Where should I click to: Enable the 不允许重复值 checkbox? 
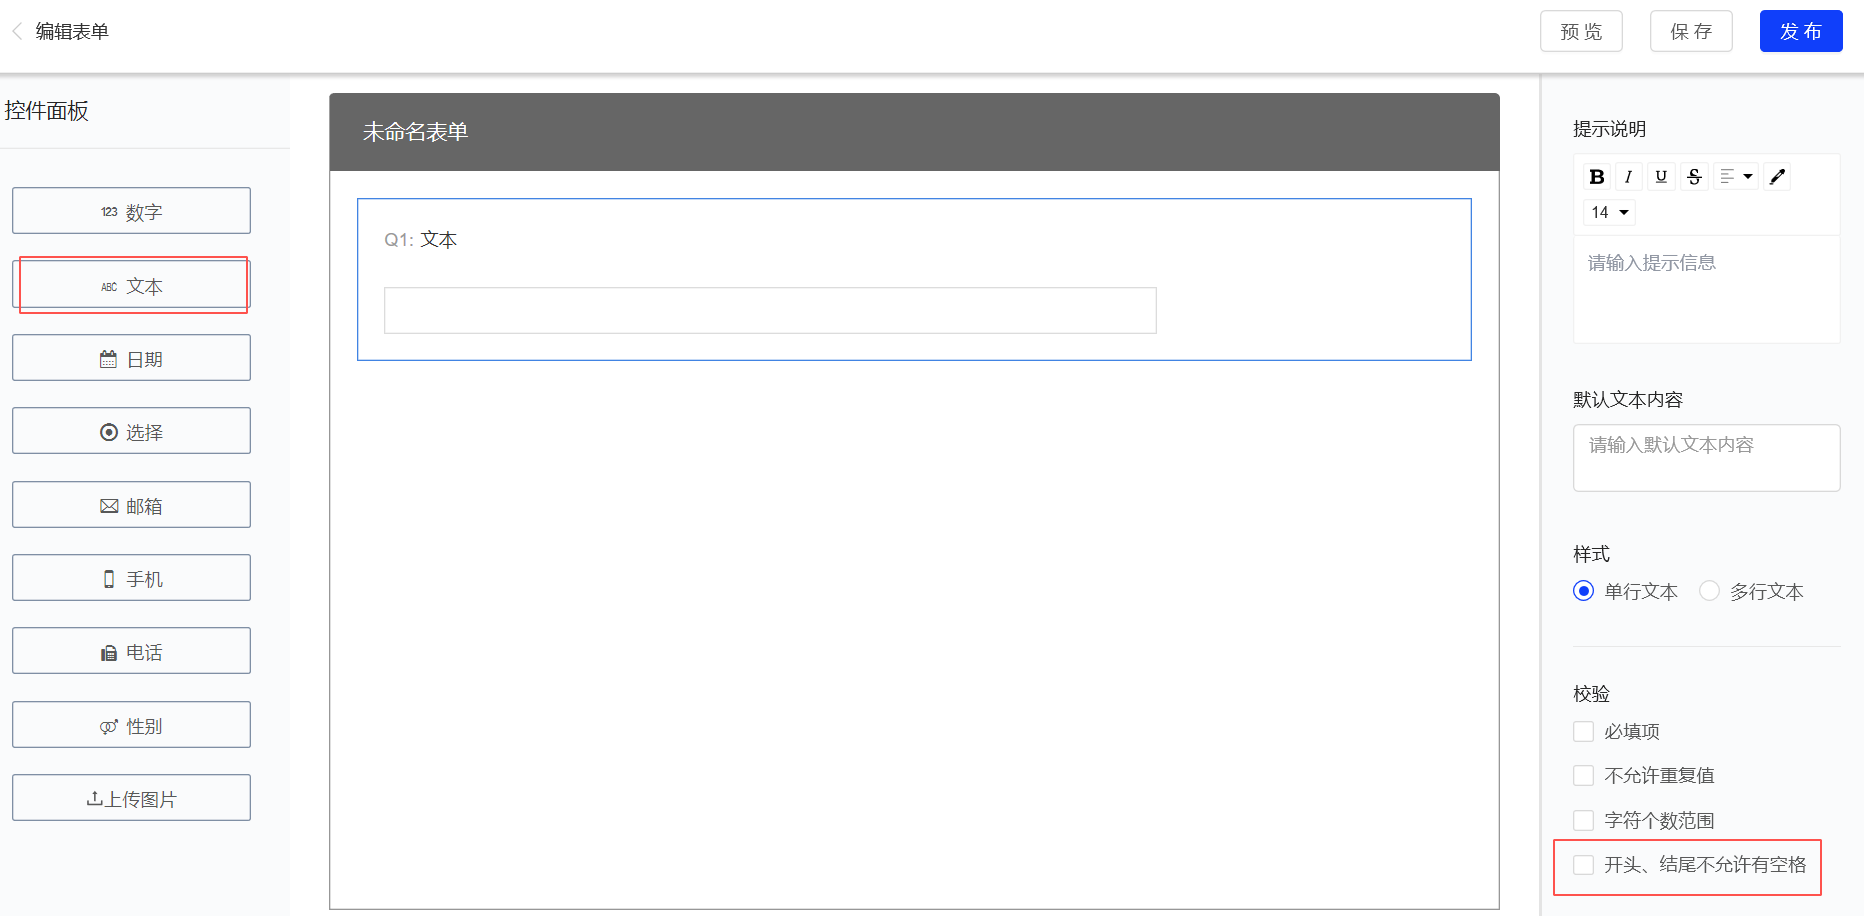(1583, 776)
